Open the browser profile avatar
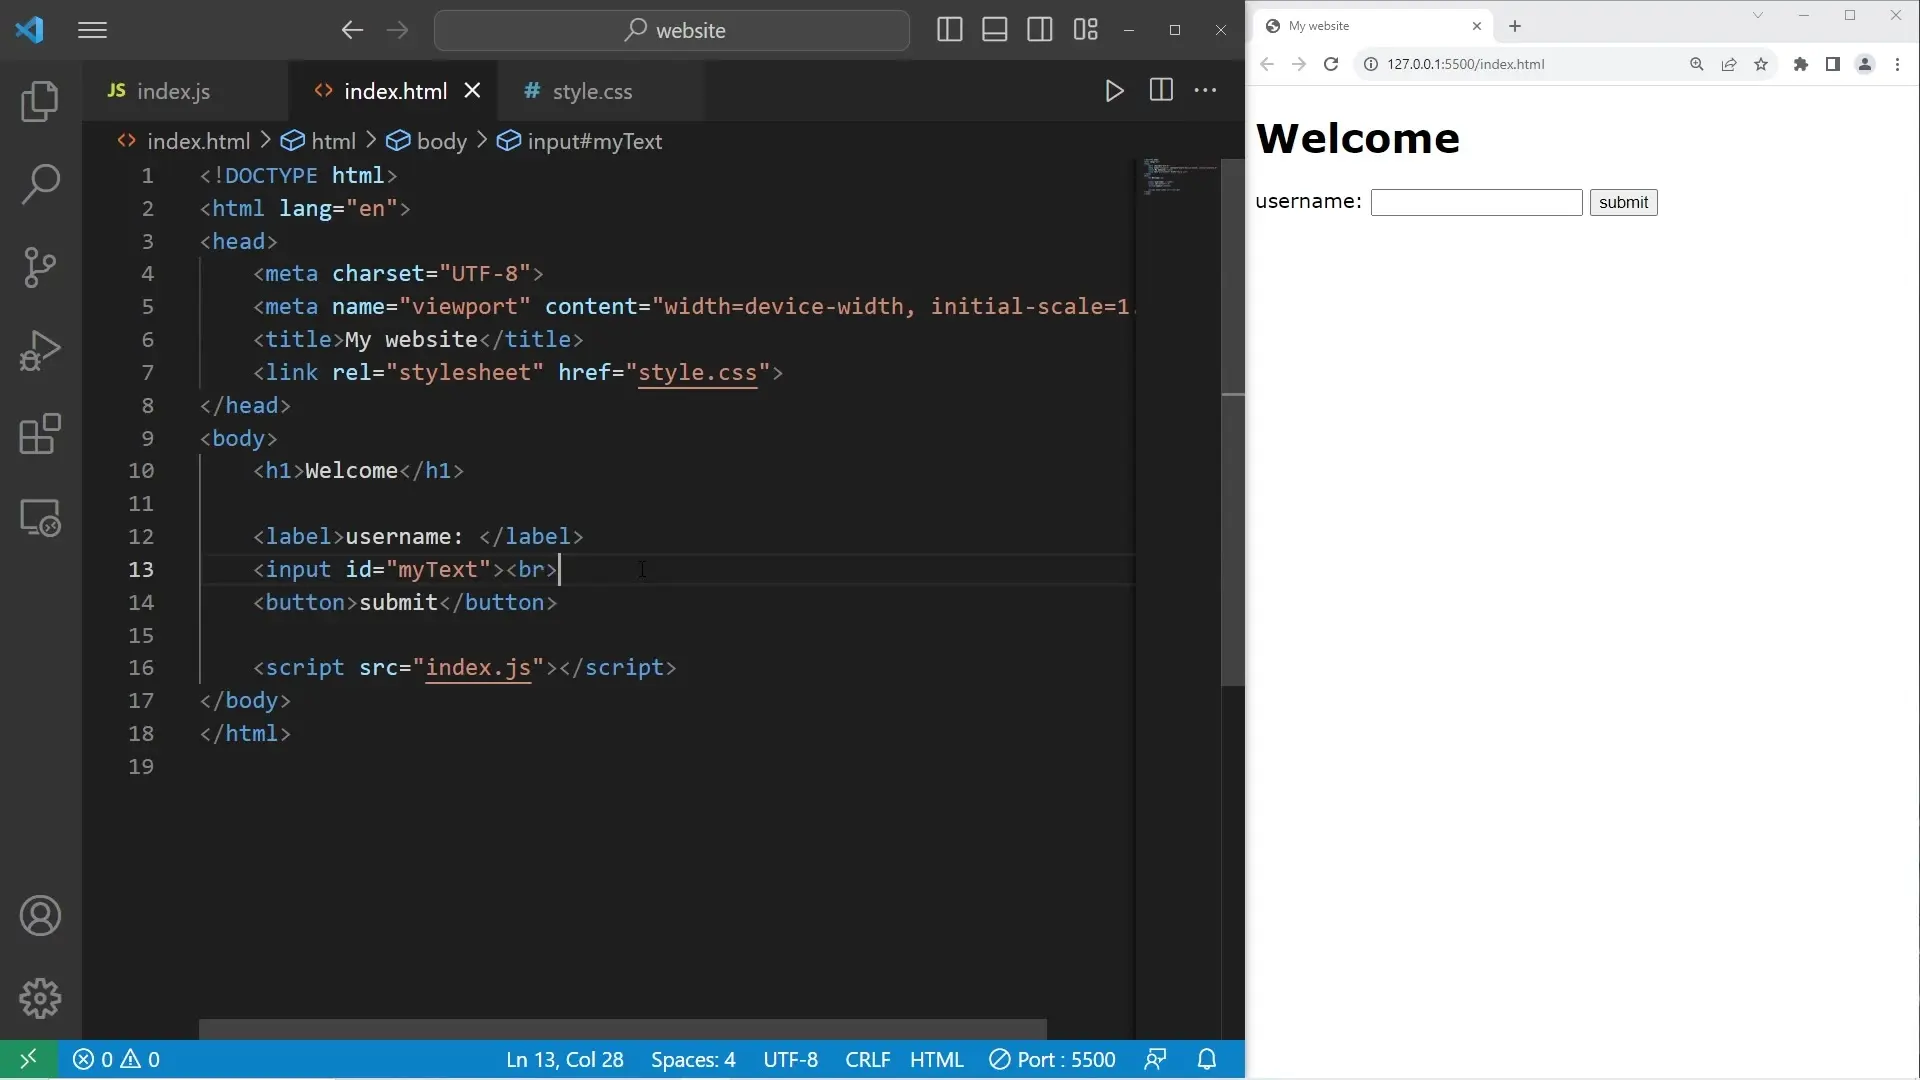 point(1864,64)
